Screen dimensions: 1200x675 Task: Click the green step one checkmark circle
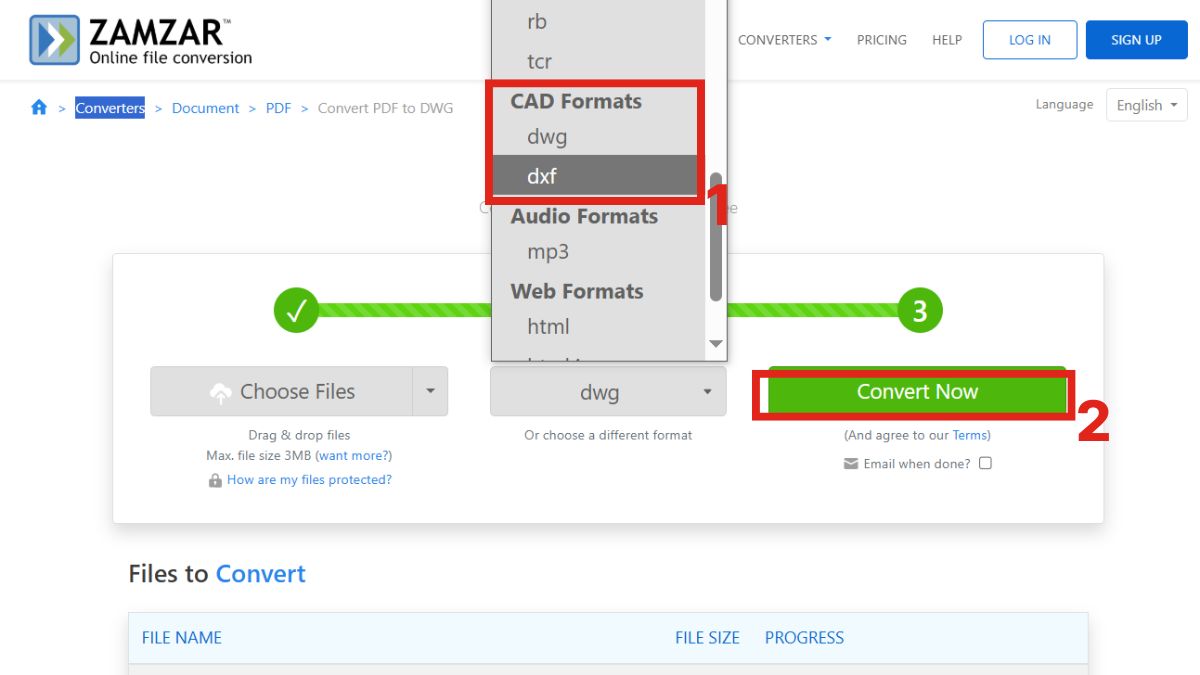(296, 311)
